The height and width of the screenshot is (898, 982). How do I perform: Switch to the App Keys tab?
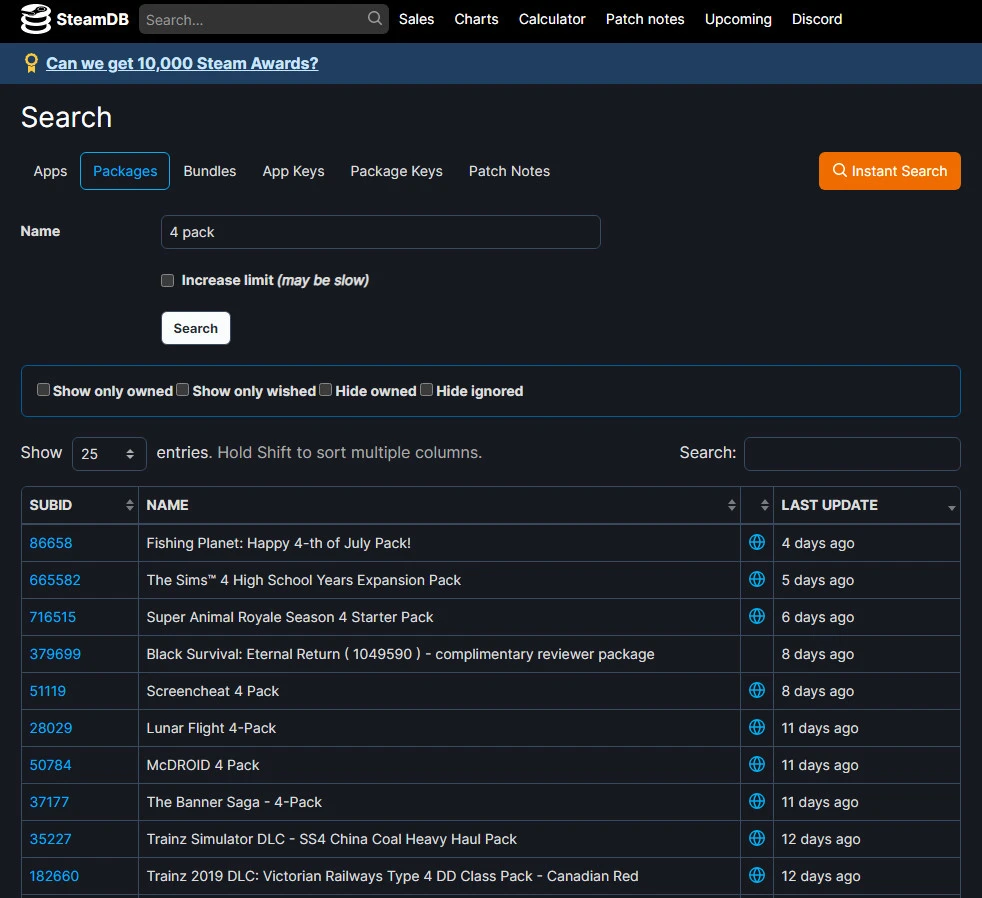click(x=293, y=171)
